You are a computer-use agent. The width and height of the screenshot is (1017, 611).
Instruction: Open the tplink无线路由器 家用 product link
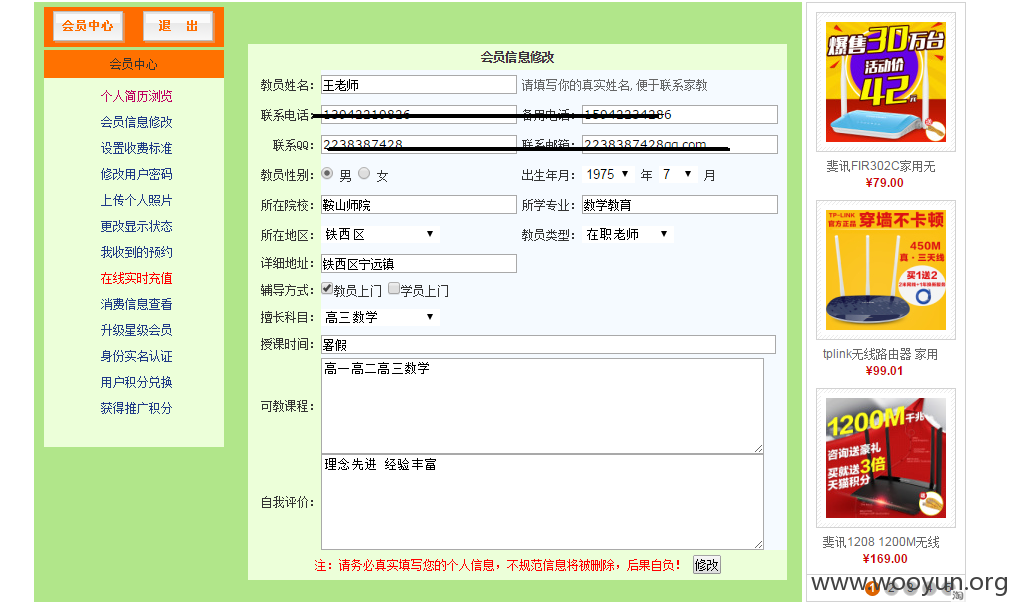880,354
